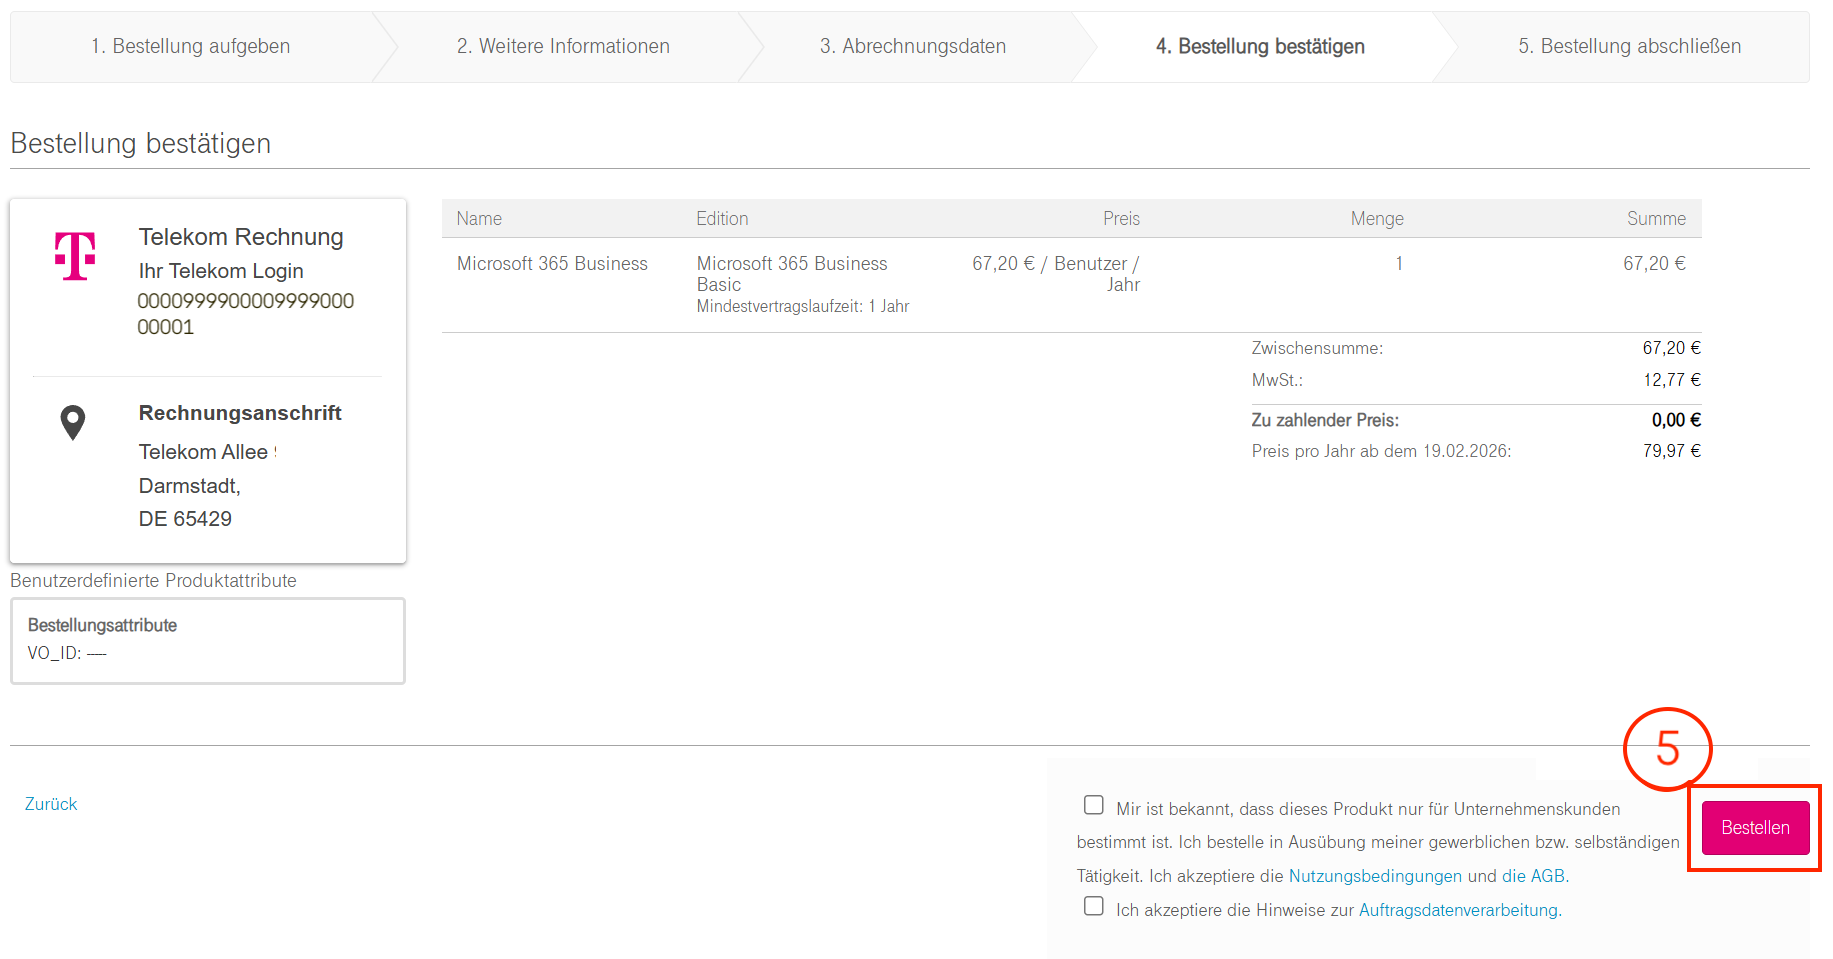The width and height of the screenshot is (1833, 959).
Task: Select step 4 Bestellung bestätigen
Action: [1259, 46]
